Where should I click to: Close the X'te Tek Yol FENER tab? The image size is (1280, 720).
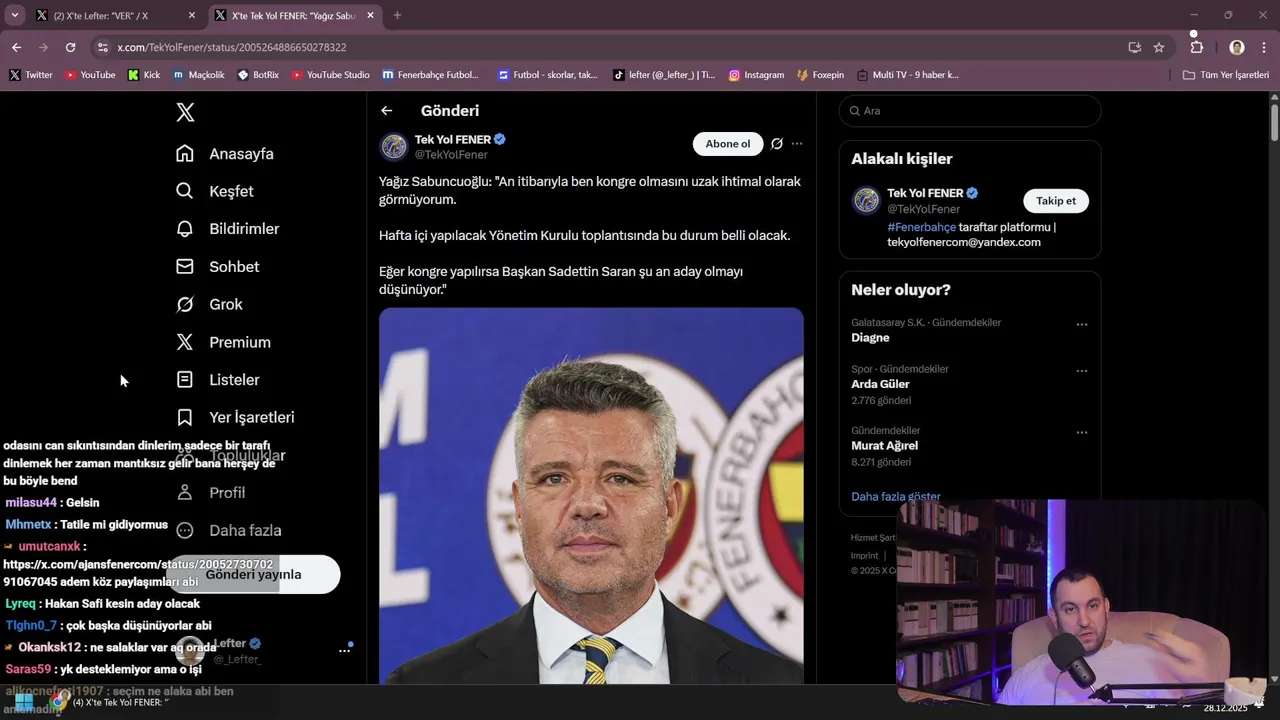370,16
